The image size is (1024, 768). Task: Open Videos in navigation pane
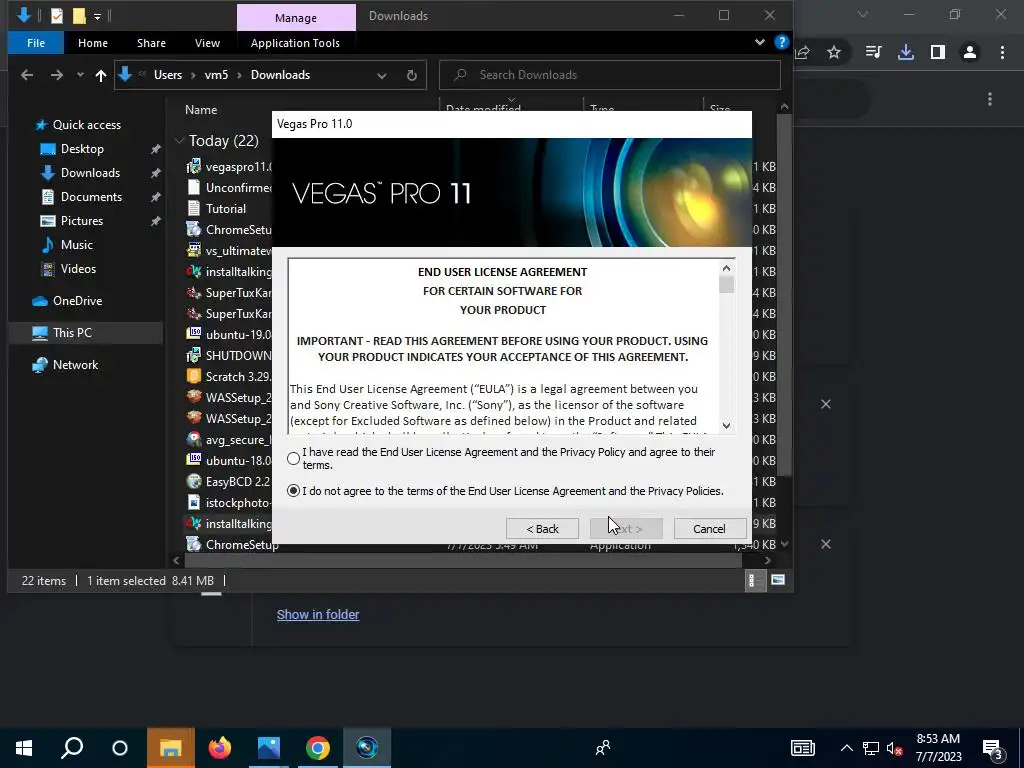click(x=78, y=268)
